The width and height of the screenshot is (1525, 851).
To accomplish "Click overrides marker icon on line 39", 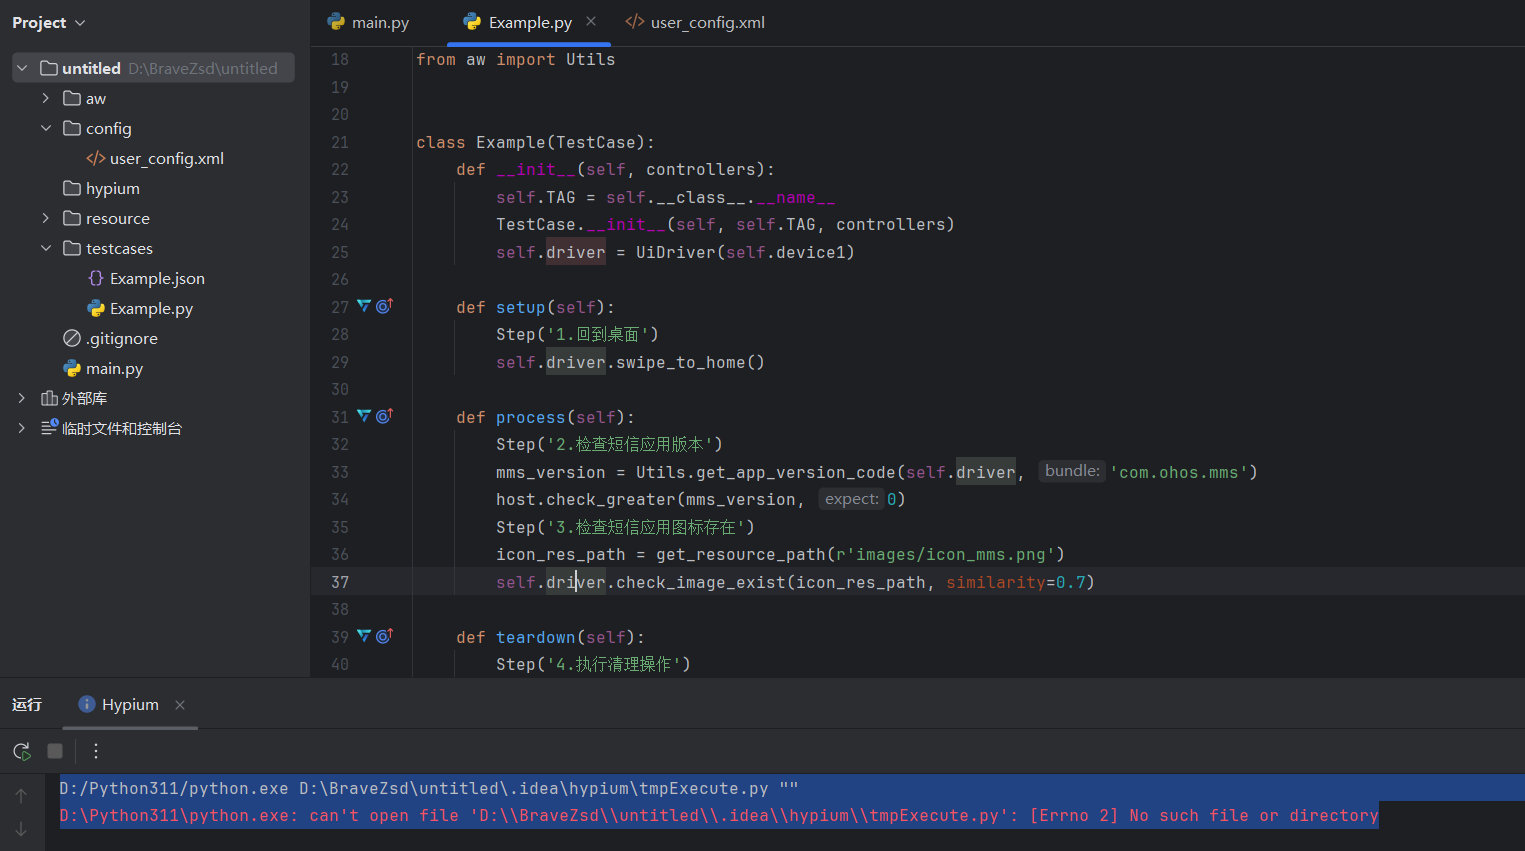I will pyautogui.click(x=384, y=636).
